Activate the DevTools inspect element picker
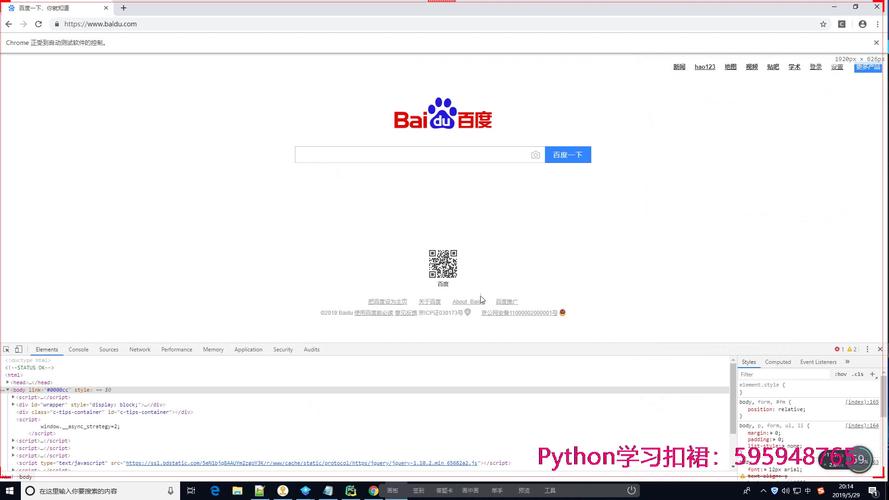This screenshot has width=889, height=500. 6,350
